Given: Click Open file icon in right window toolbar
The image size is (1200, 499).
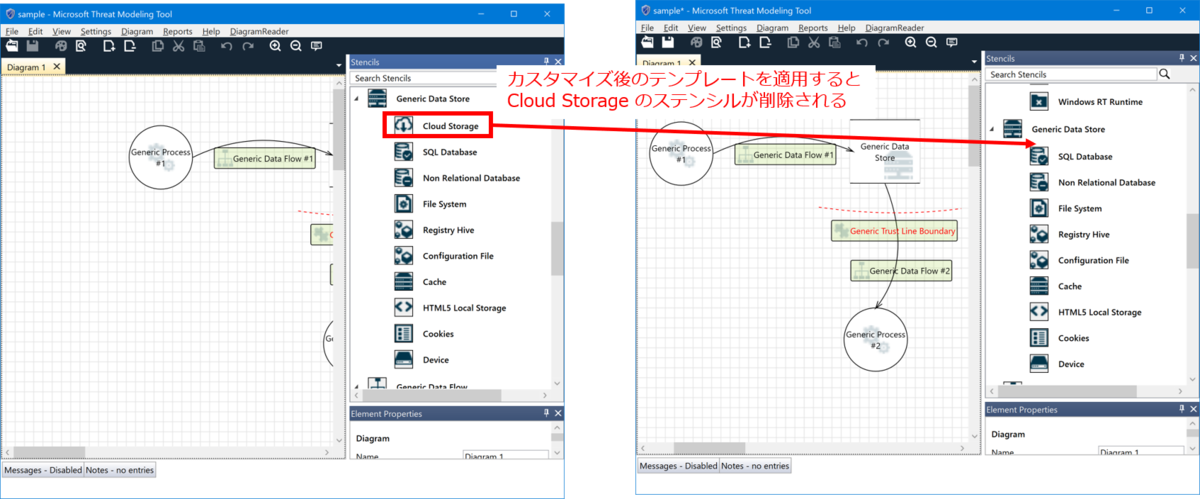Looking at the screenshot, I should pos(648,42).
